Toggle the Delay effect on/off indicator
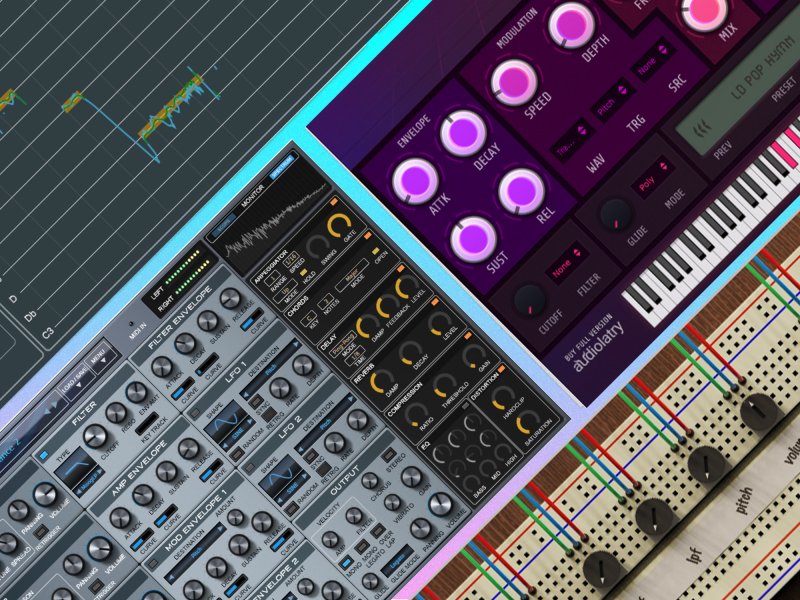The width and height of the screenshot is (800, 600). [x=401, y=268]
